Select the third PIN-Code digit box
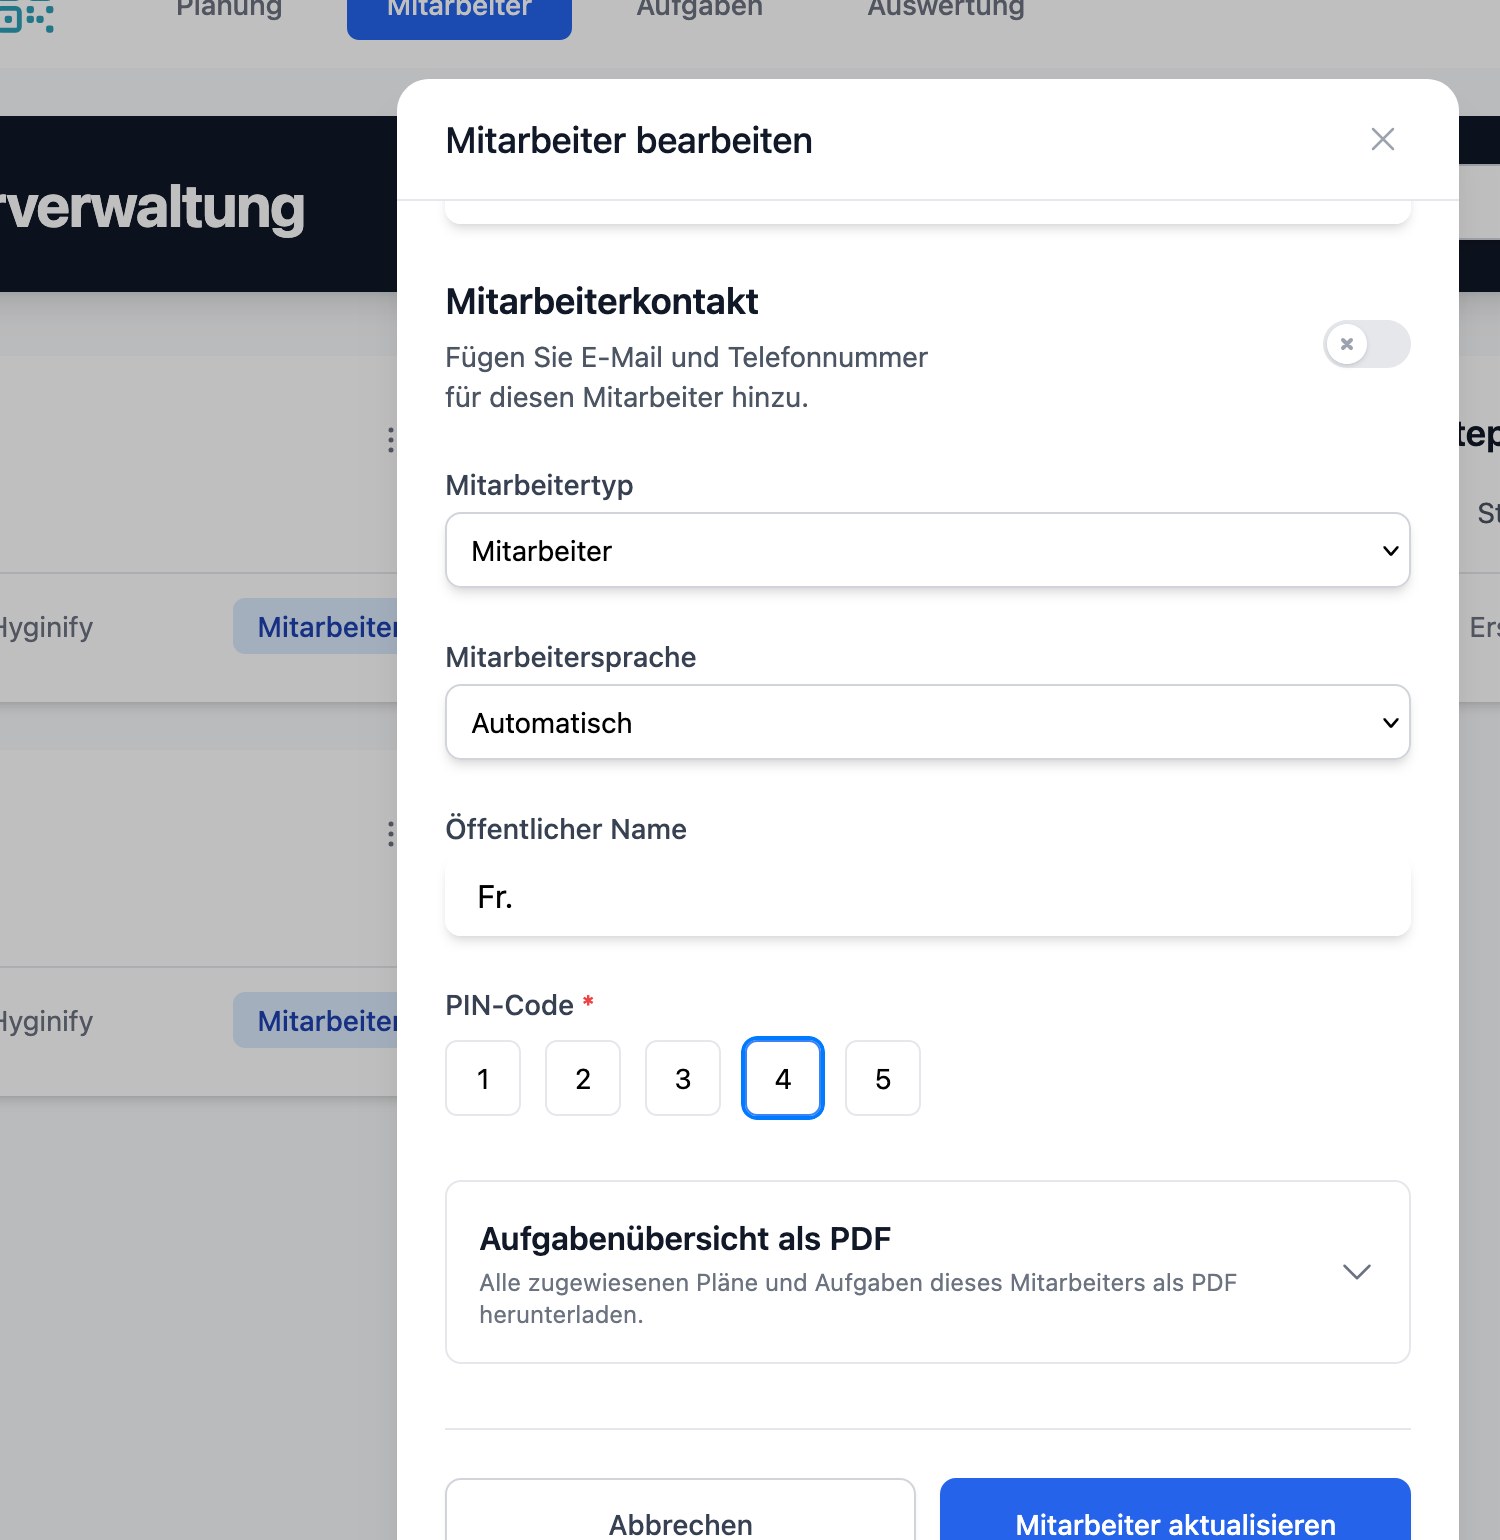 [x=683, y=1078]
